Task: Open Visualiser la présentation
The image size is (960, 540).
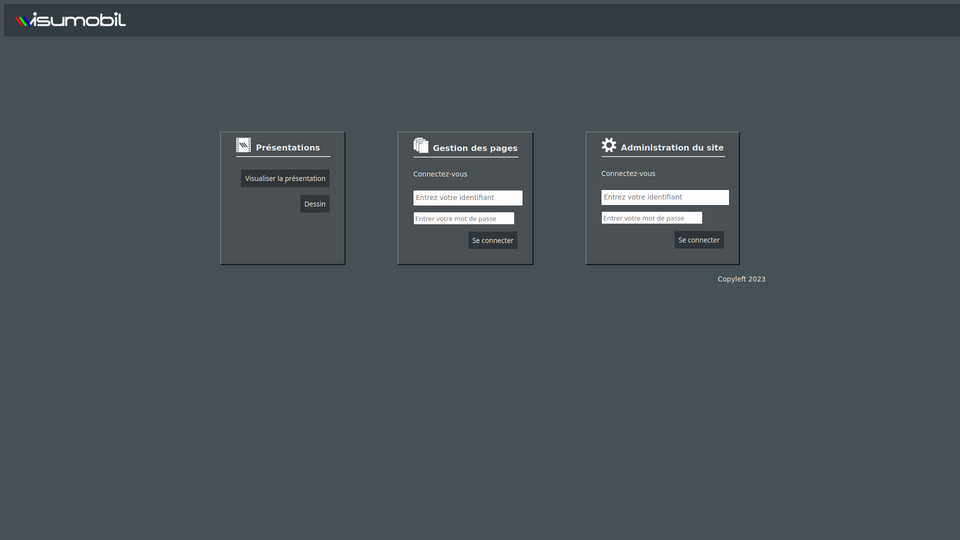Action: click(x=285, y=178)
